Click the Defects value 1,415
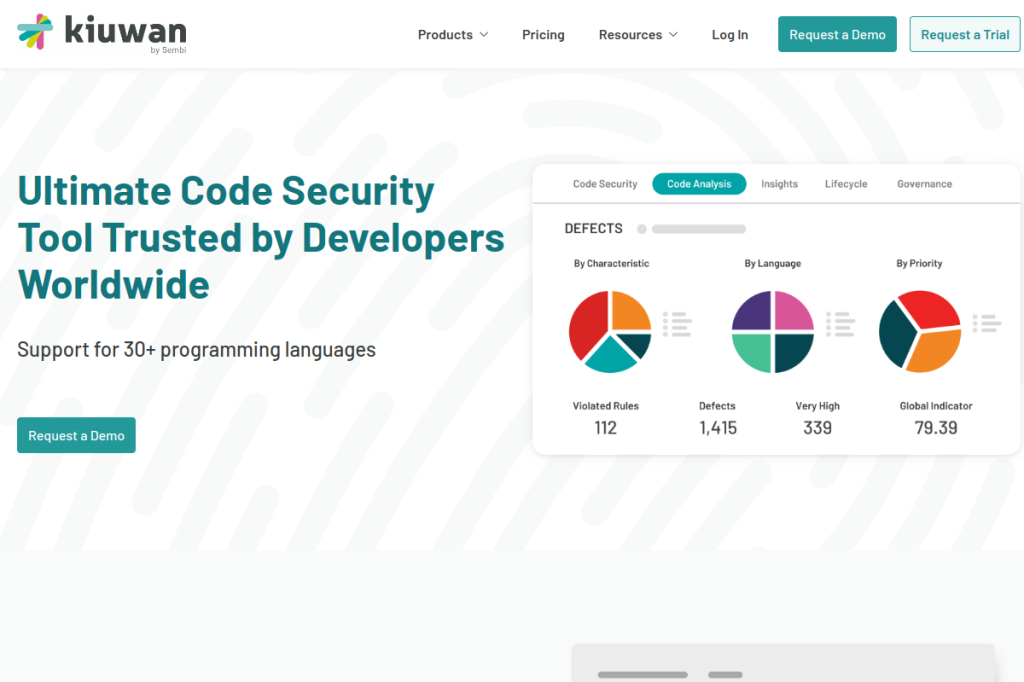Screen dimensions: 1024x682 click(x=718, y=428)
